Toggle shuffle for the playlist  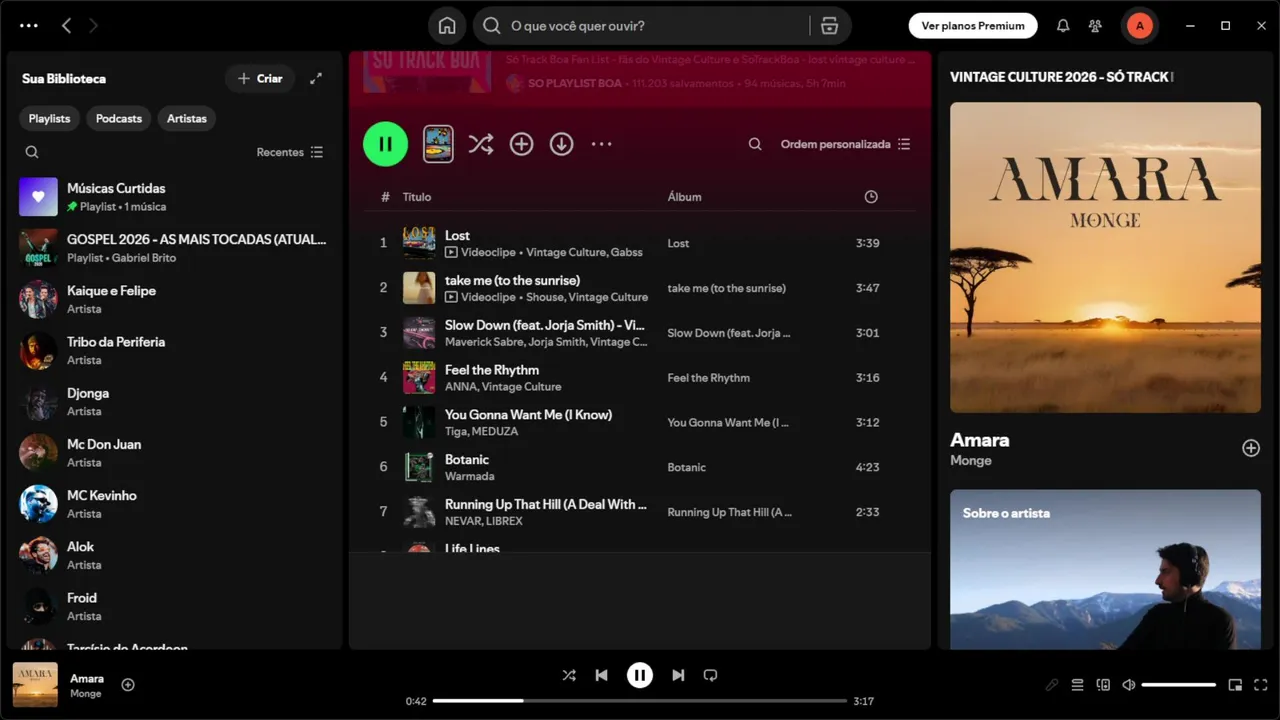pyautogui.click(x=481, y=144)
